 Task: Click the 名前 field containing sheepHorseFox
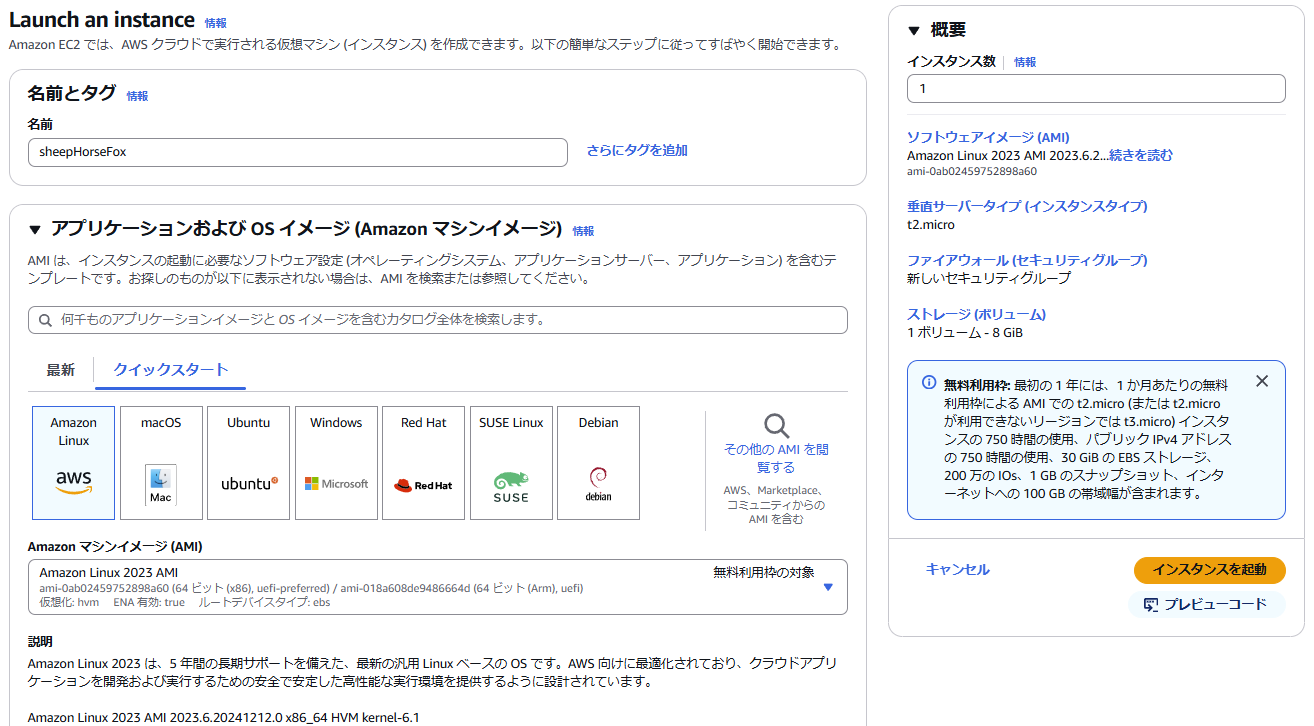tap(298, 152)
